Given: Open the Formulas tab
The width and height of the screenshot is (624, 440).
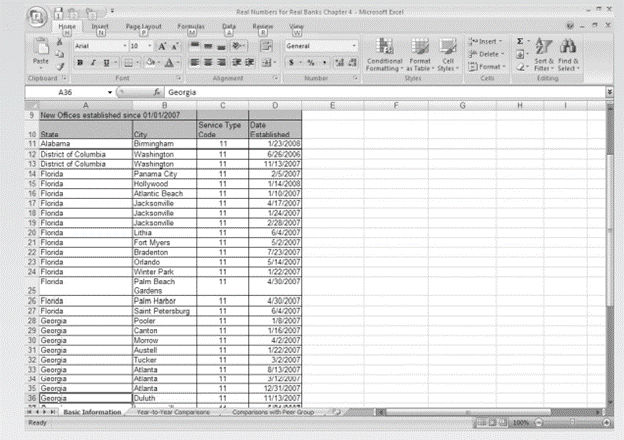Looking at the screenshot, I should [191, 27].
